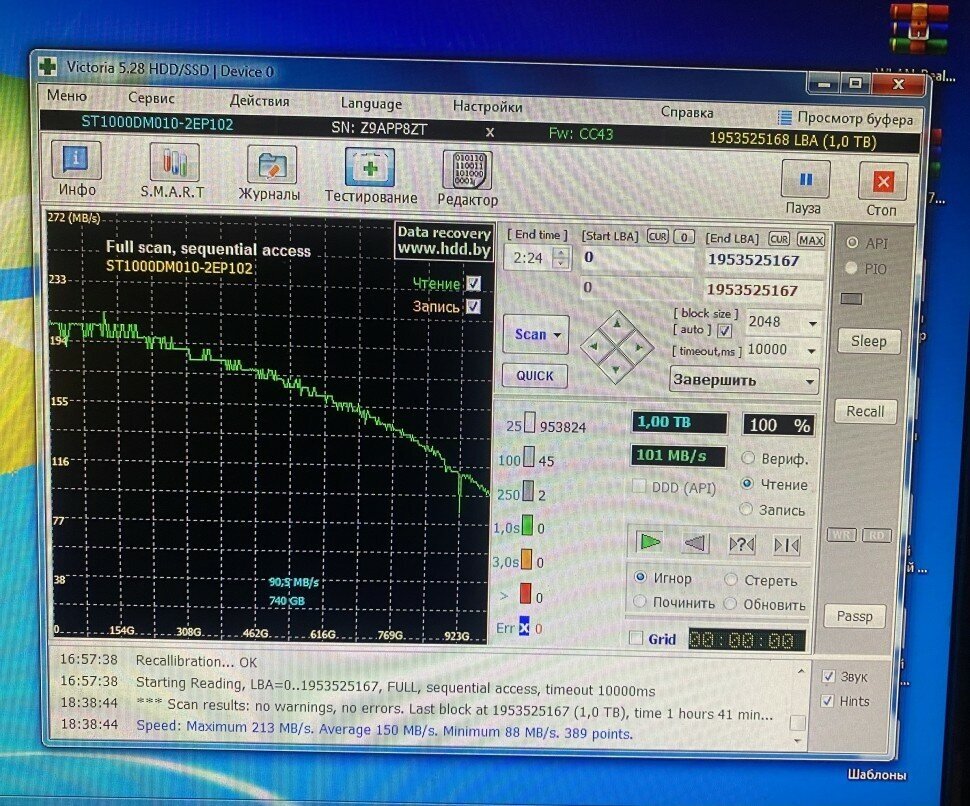Enable DDD (API) checkbox
970x806 pixels.
point(638,486)
